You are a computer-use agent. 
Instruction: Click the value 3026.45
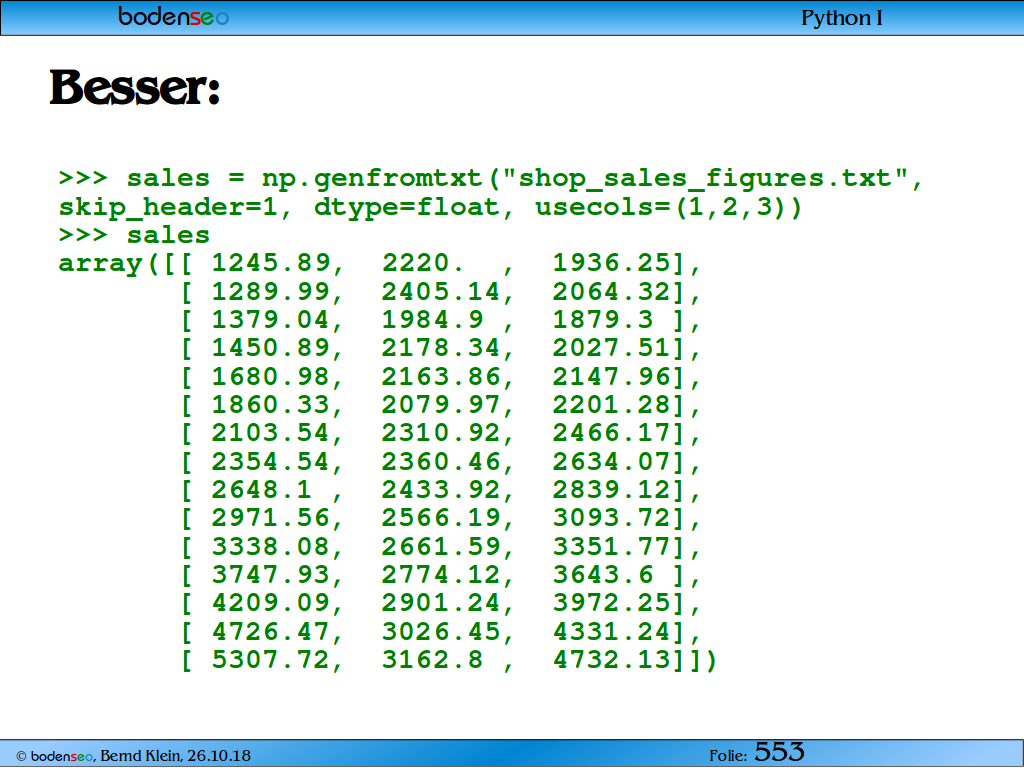click(441, 631)
